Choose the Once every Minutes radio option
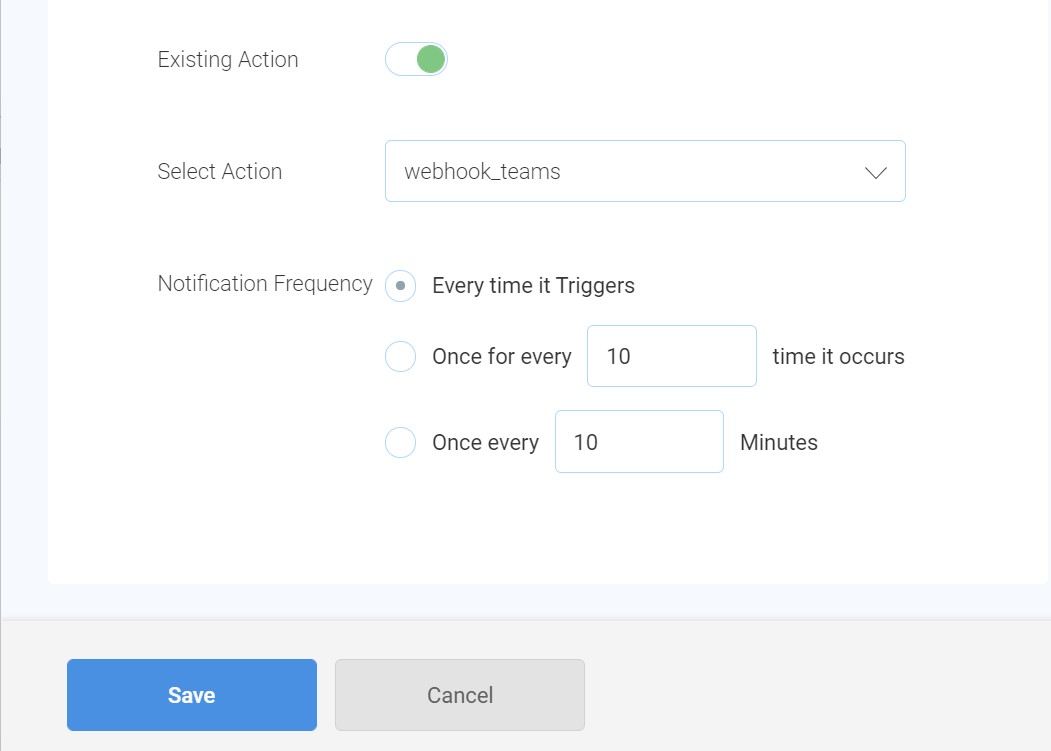Viewport: 1051px width, 751px height. [x=400, y=442]
